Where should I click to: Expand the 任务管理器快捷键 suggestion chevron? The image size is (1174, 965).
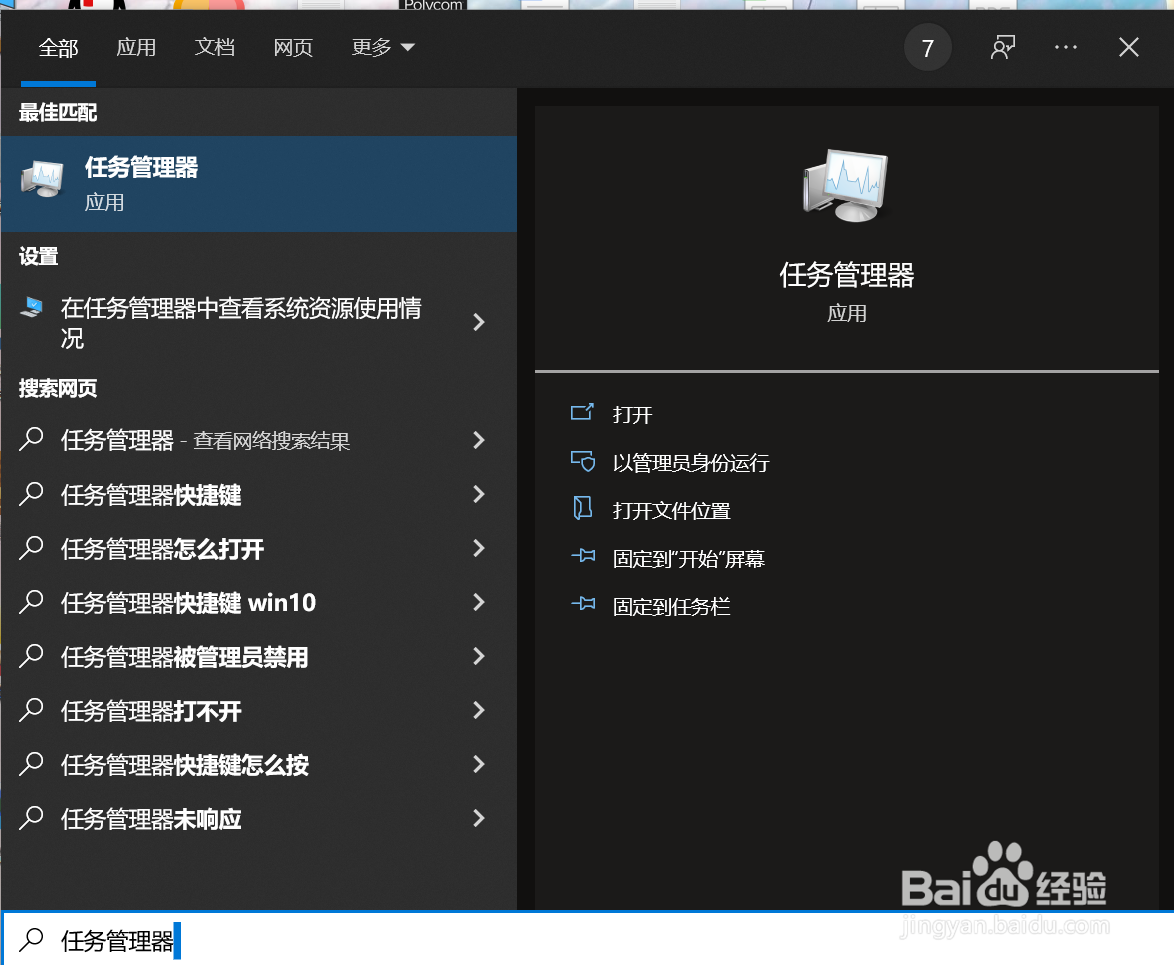pos(479,494)
